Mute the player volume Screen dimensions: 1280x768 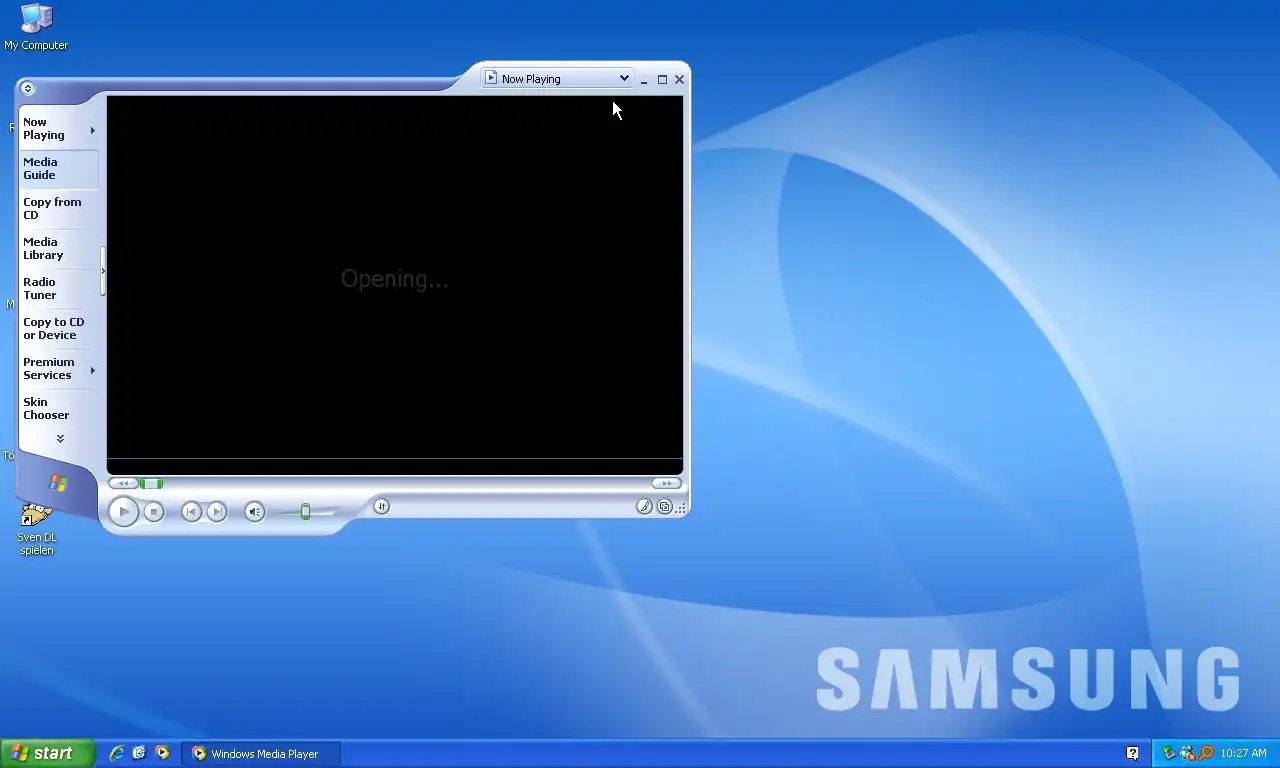coord(254,512)
